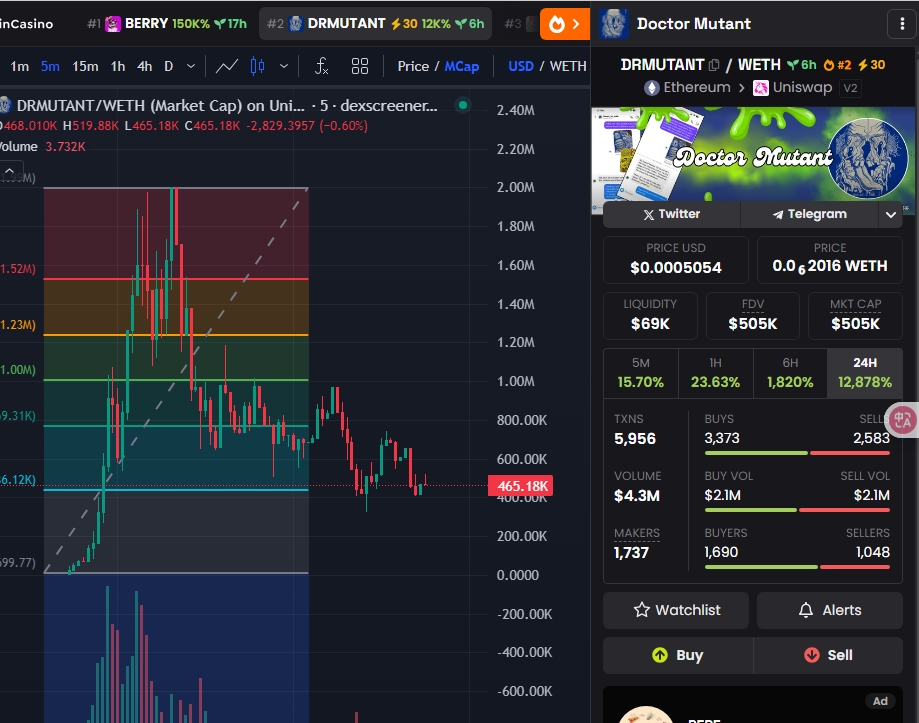Click the Sell button

(828, 655)
